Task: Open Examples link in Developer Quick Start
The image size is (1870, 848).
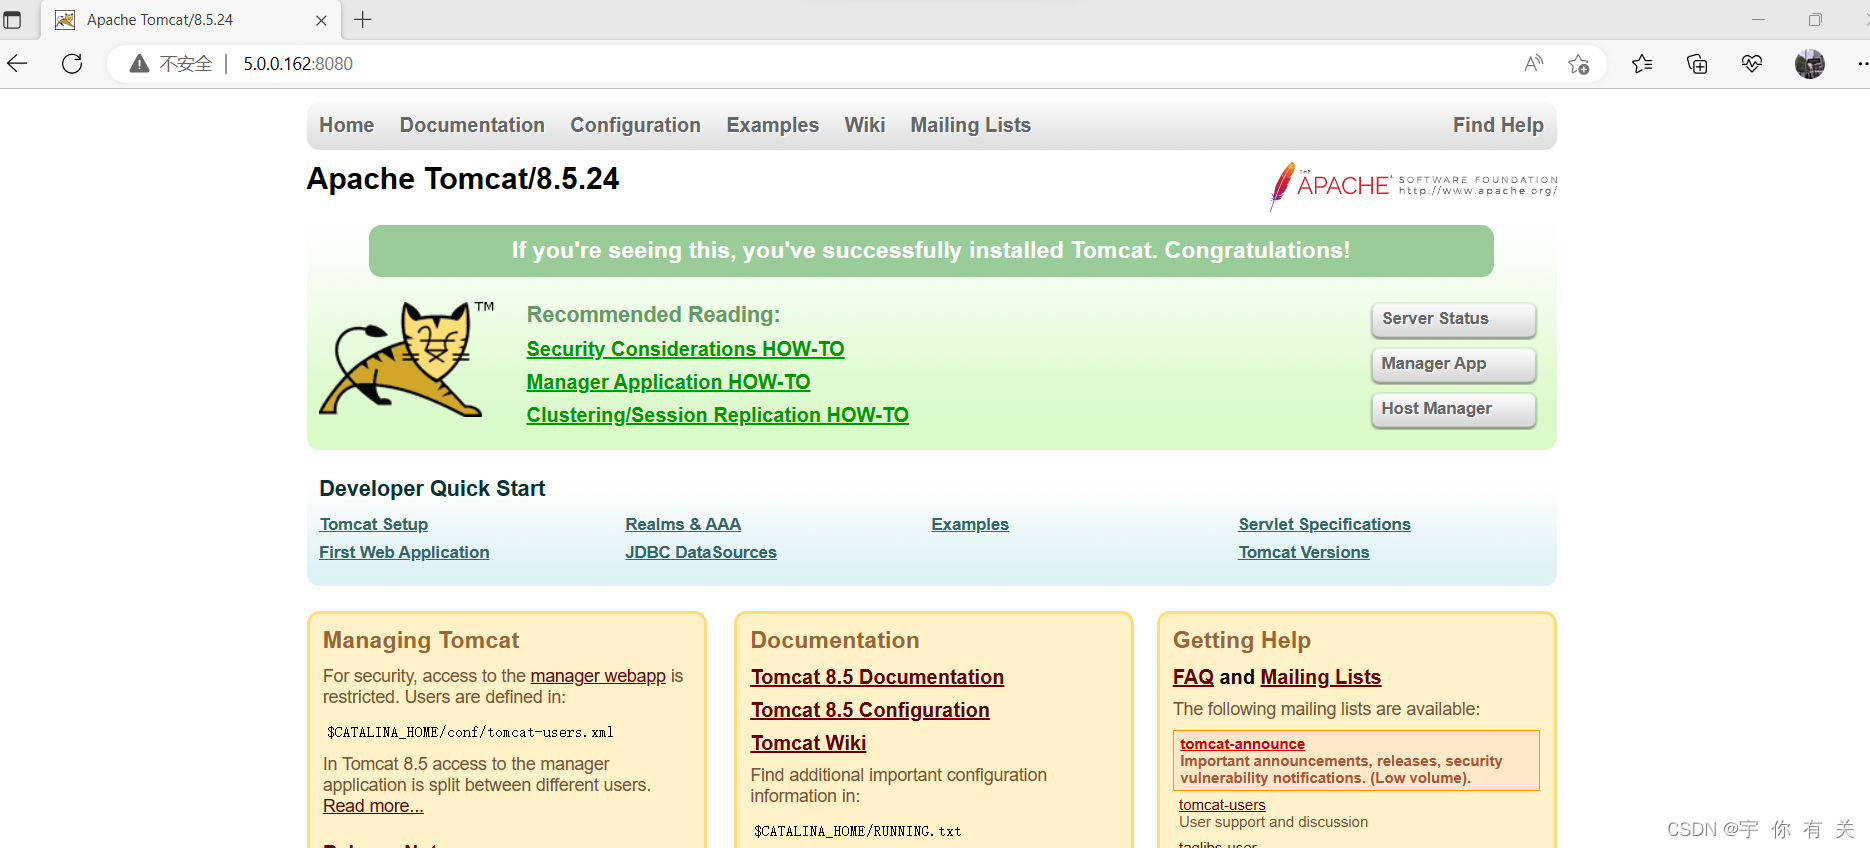Action: tap(970, 524)
